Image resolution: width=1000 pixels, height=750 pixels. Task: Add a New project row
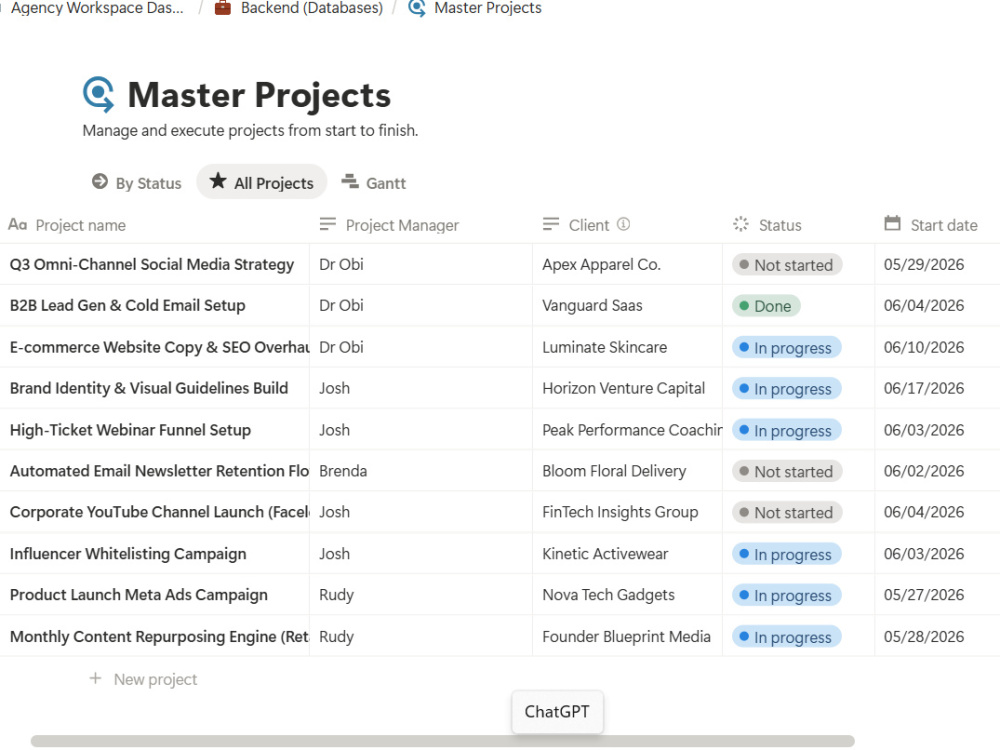click(x=143, y=679)
